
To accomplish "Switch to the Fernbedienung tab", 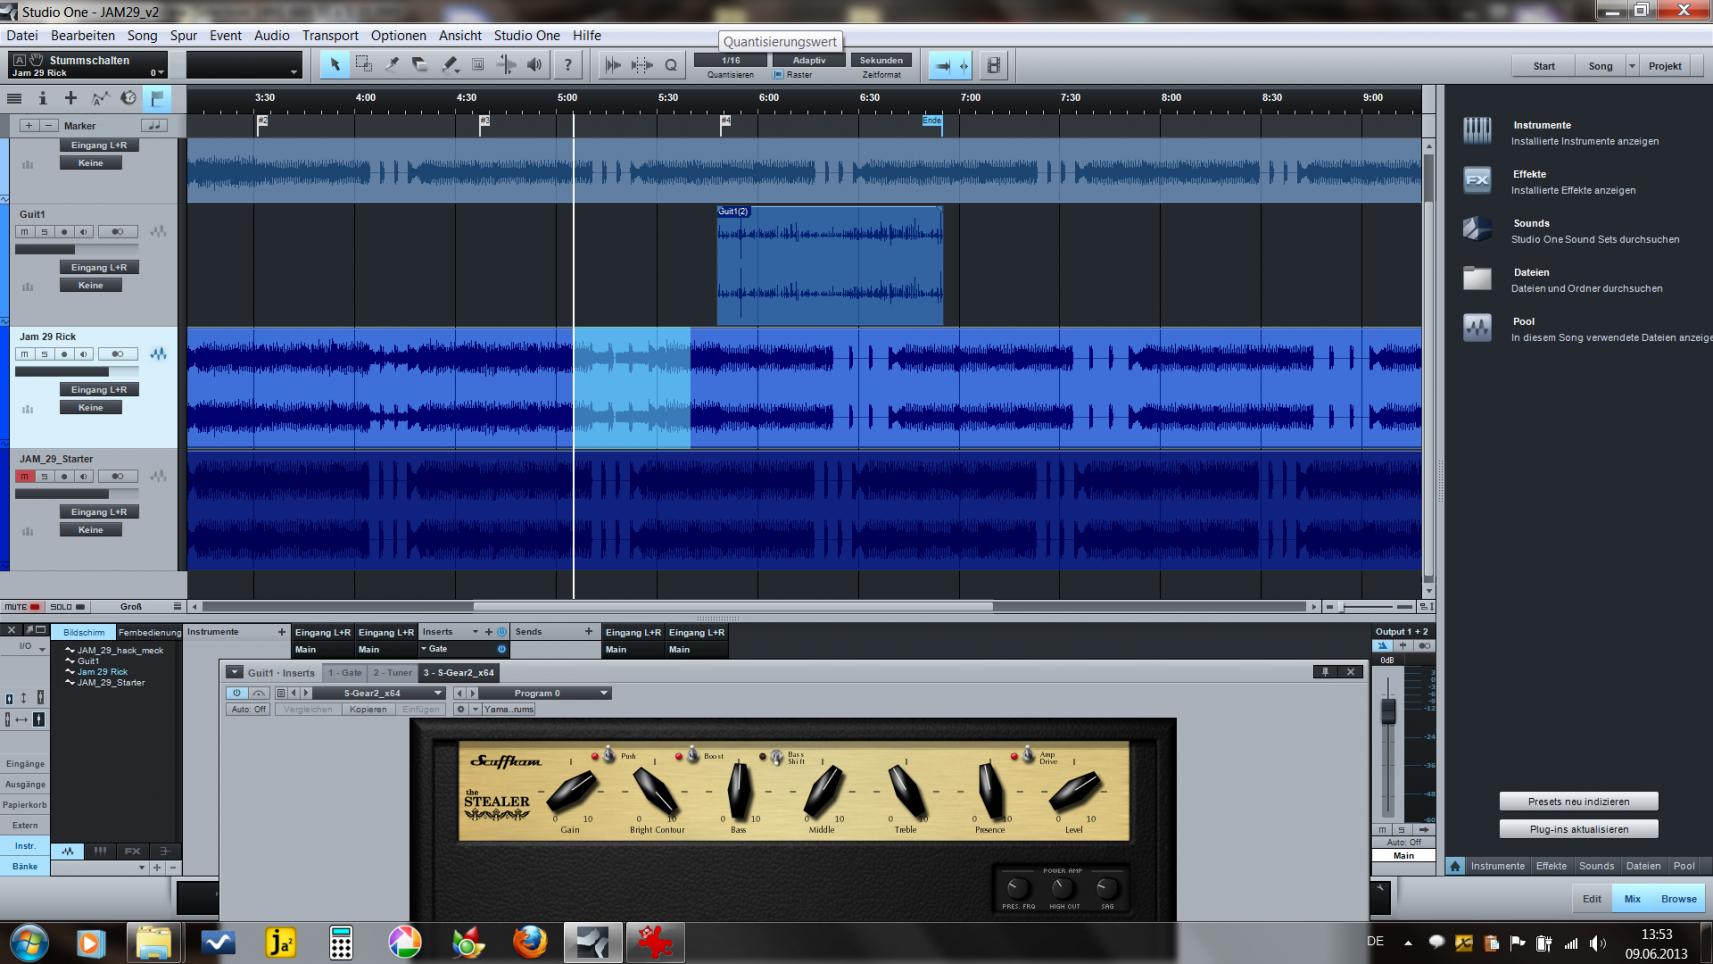I will [149, 632].
